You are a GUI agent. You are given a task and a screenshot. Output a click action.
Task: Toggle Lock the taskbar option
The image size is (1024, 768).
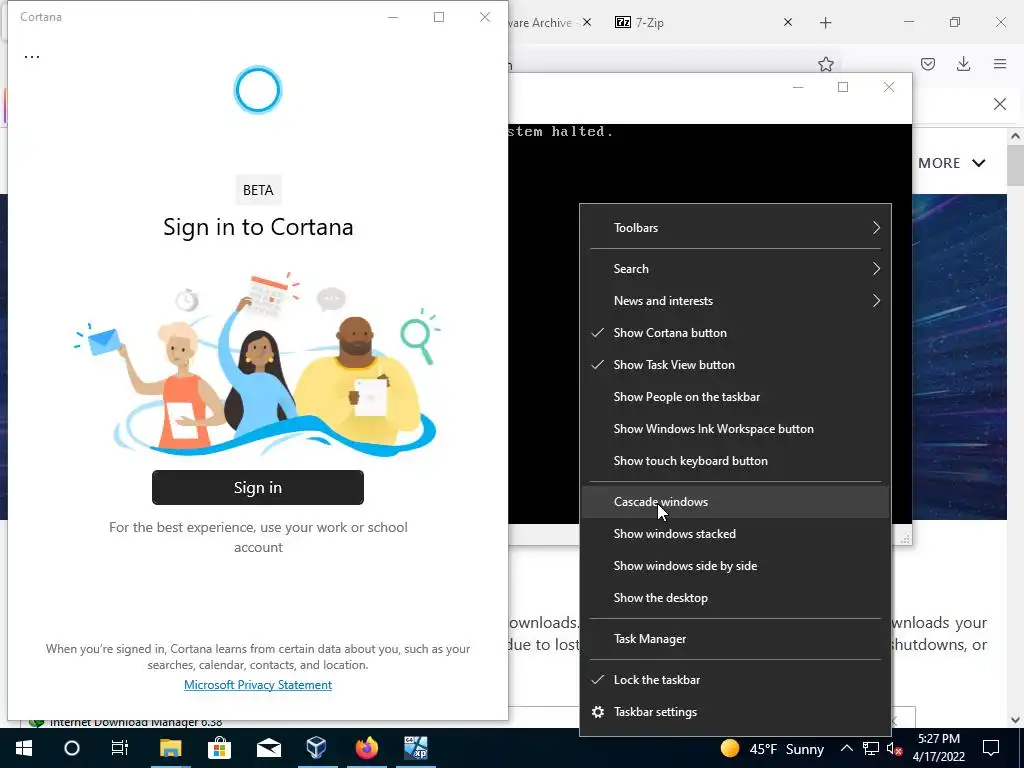click(x=735, y=680)
